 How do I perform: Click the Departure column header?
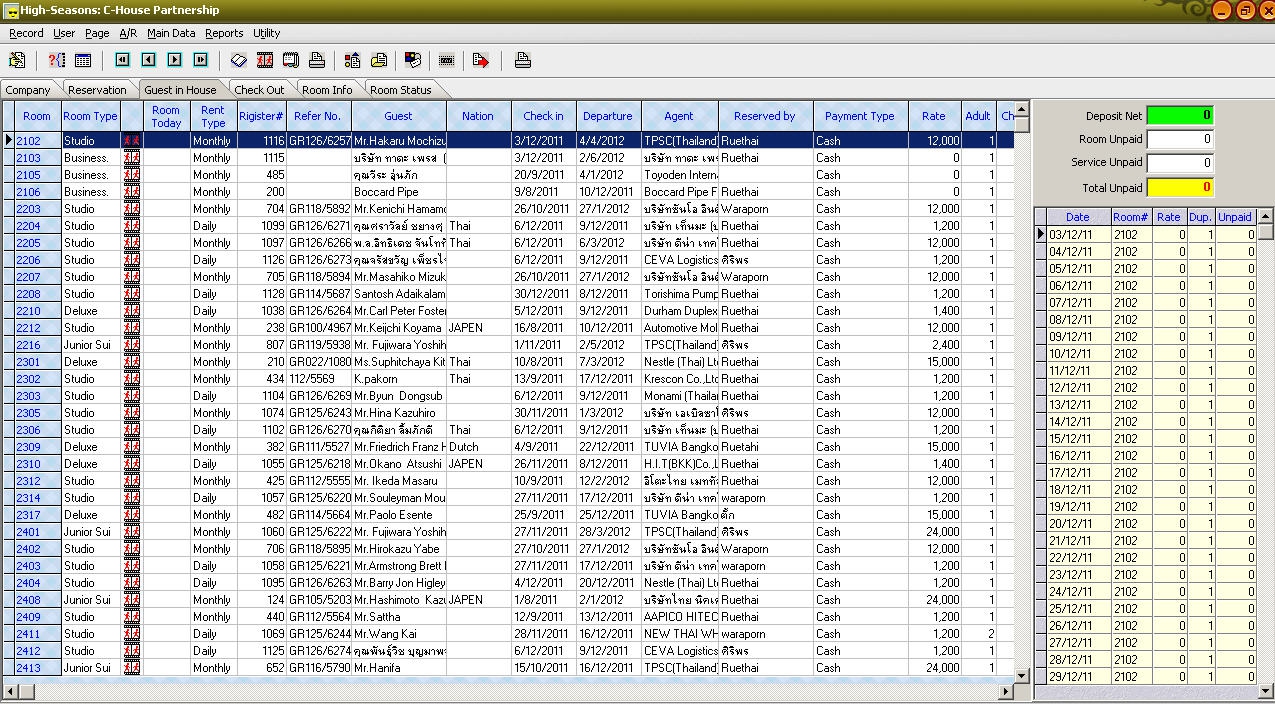coord(607,116)
